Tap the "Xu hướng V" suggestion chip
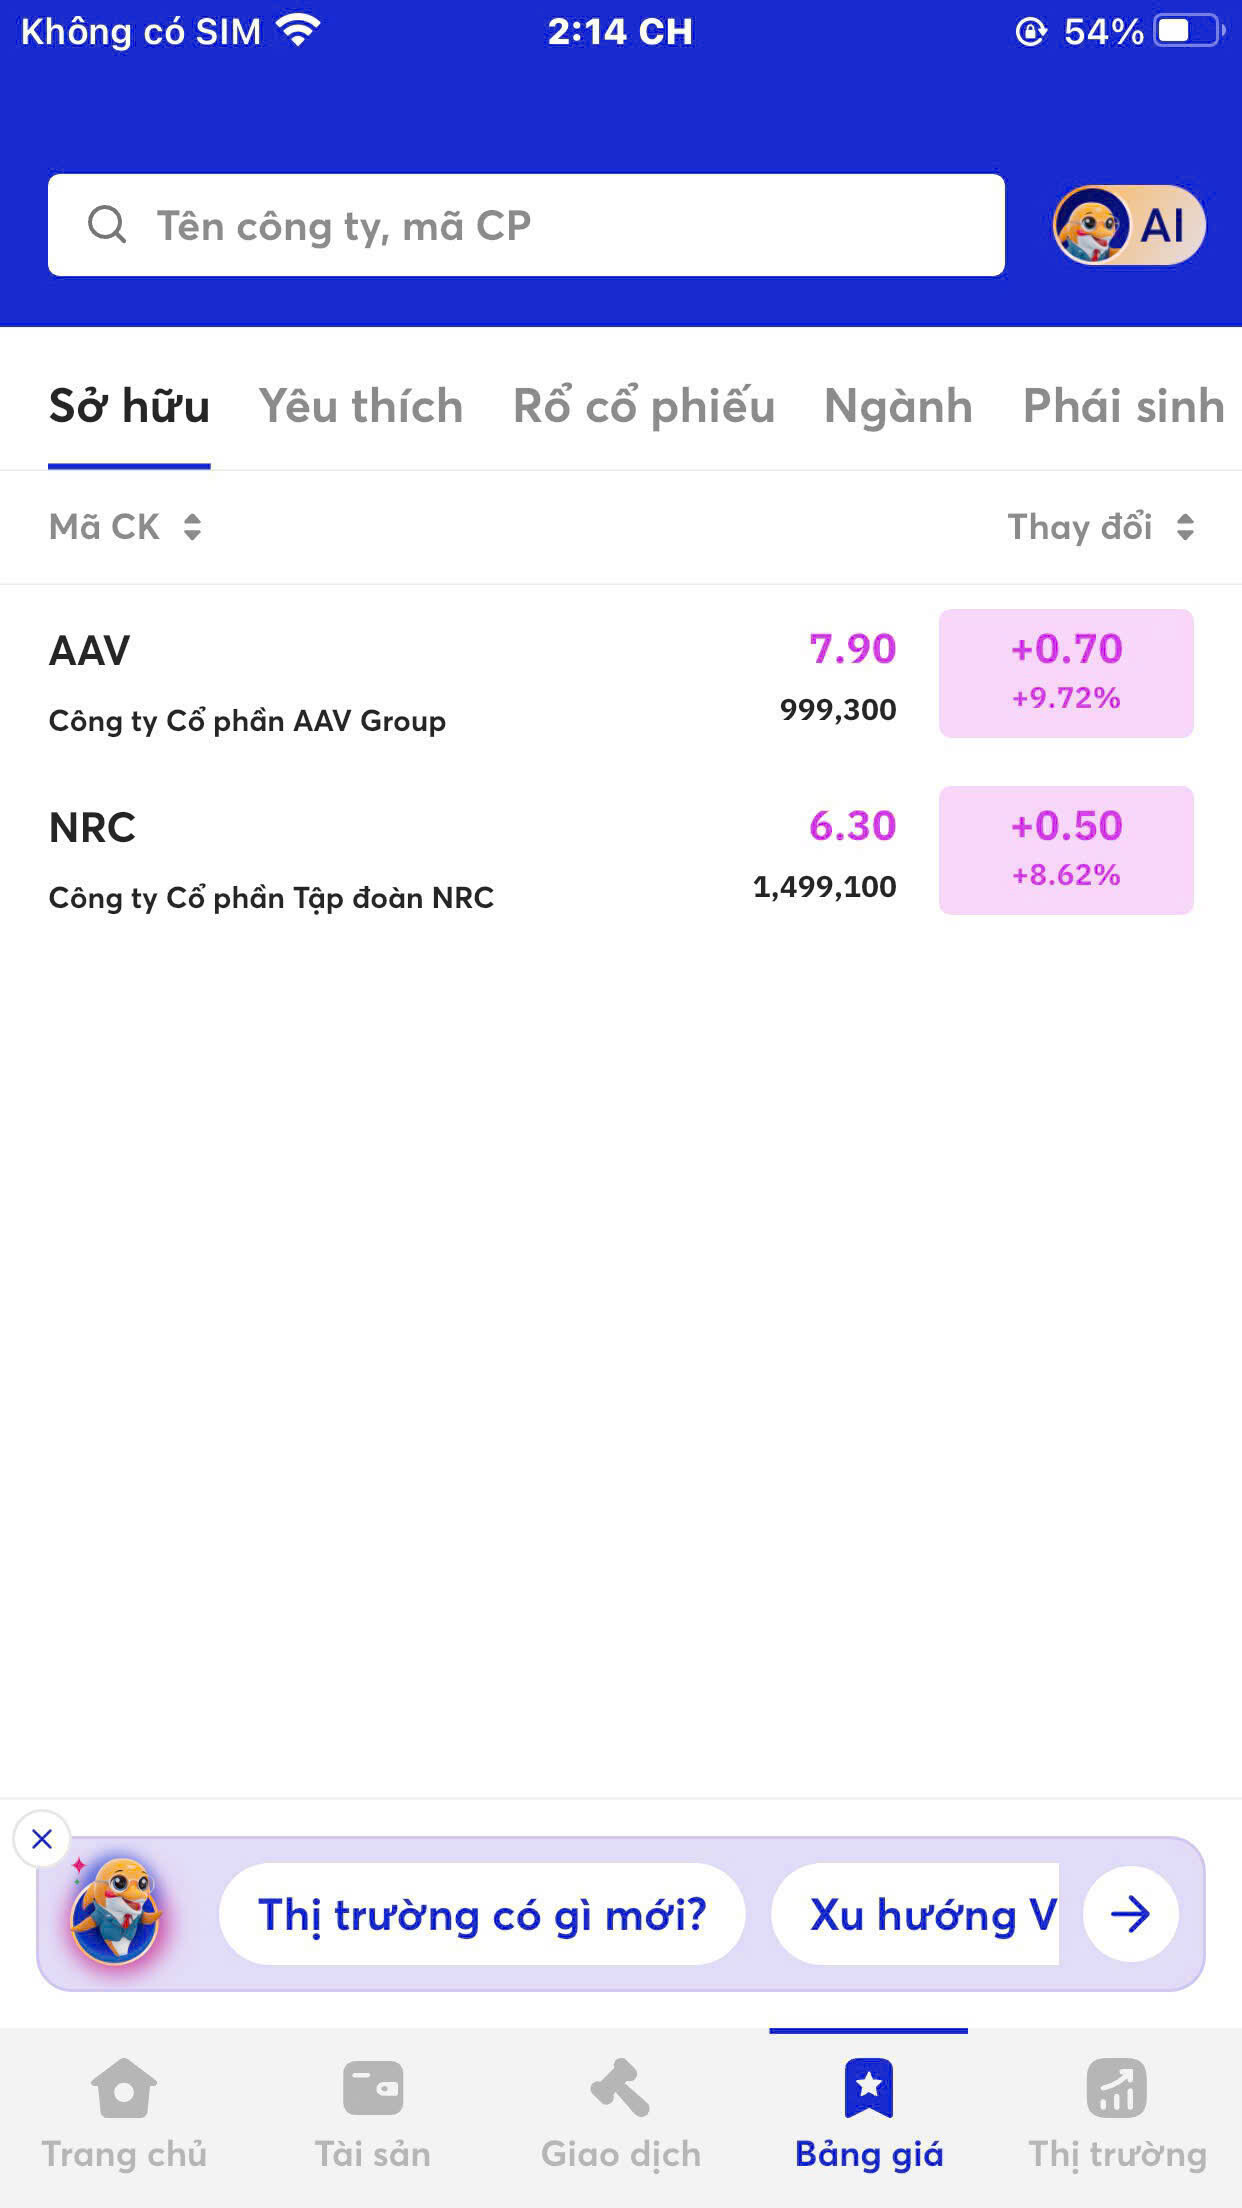Screen dimensions: 1242x2208 coord(930,1914)
